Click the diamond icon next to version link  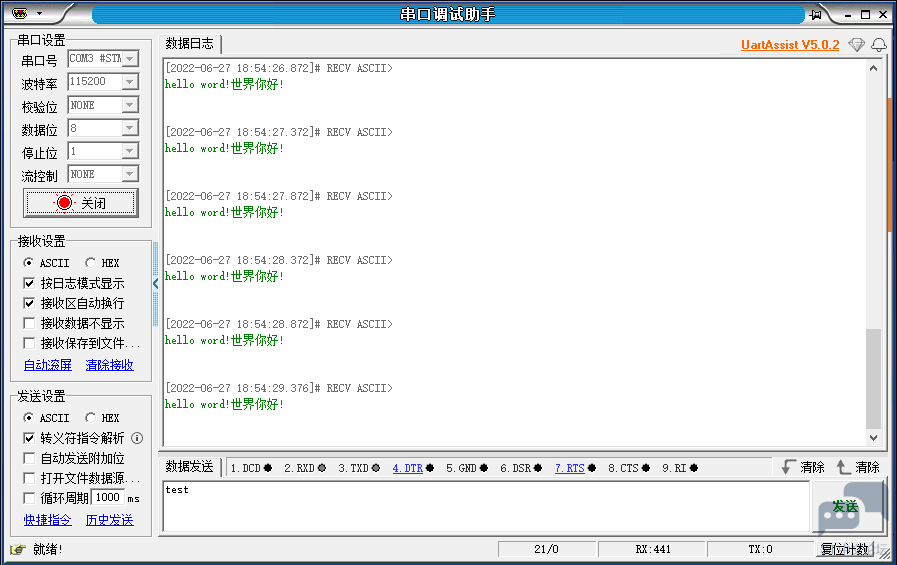(856, 45)
